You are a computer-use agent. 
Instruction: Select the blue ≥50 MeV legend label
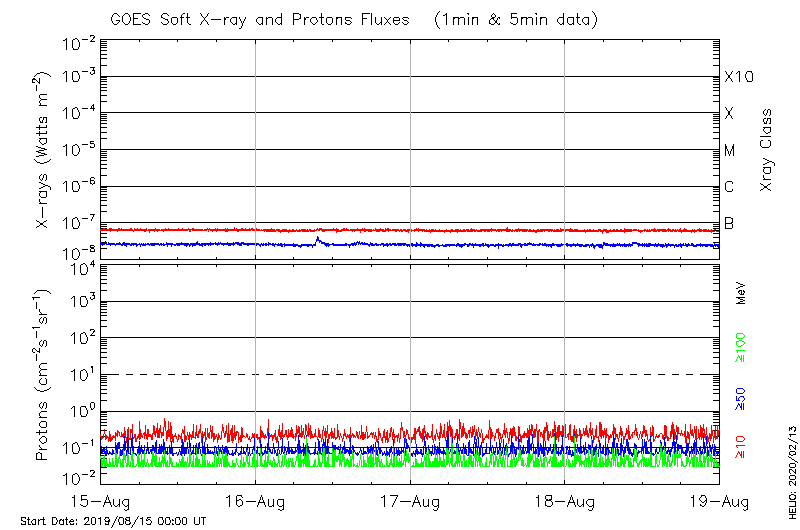(741, 400)
